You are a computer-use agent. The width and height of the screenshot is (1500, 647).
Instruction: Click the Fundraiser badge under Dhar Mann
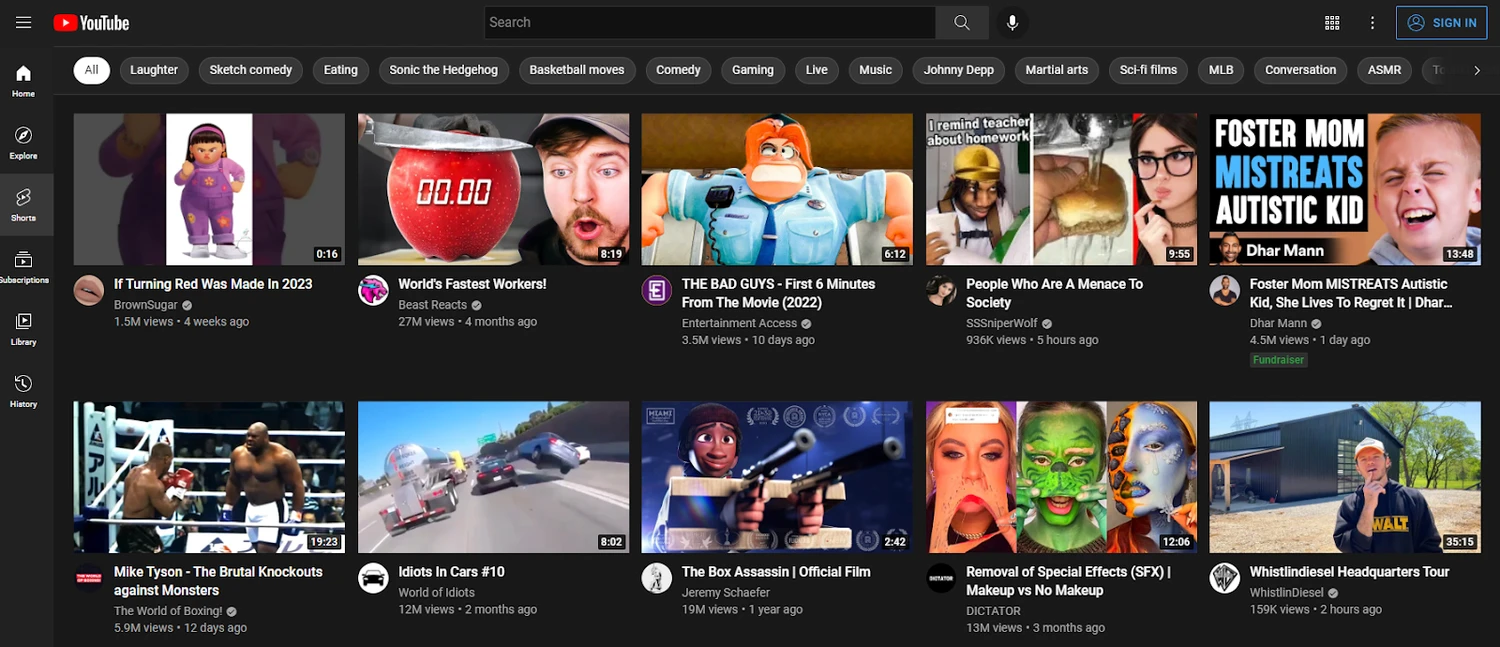1279,360
